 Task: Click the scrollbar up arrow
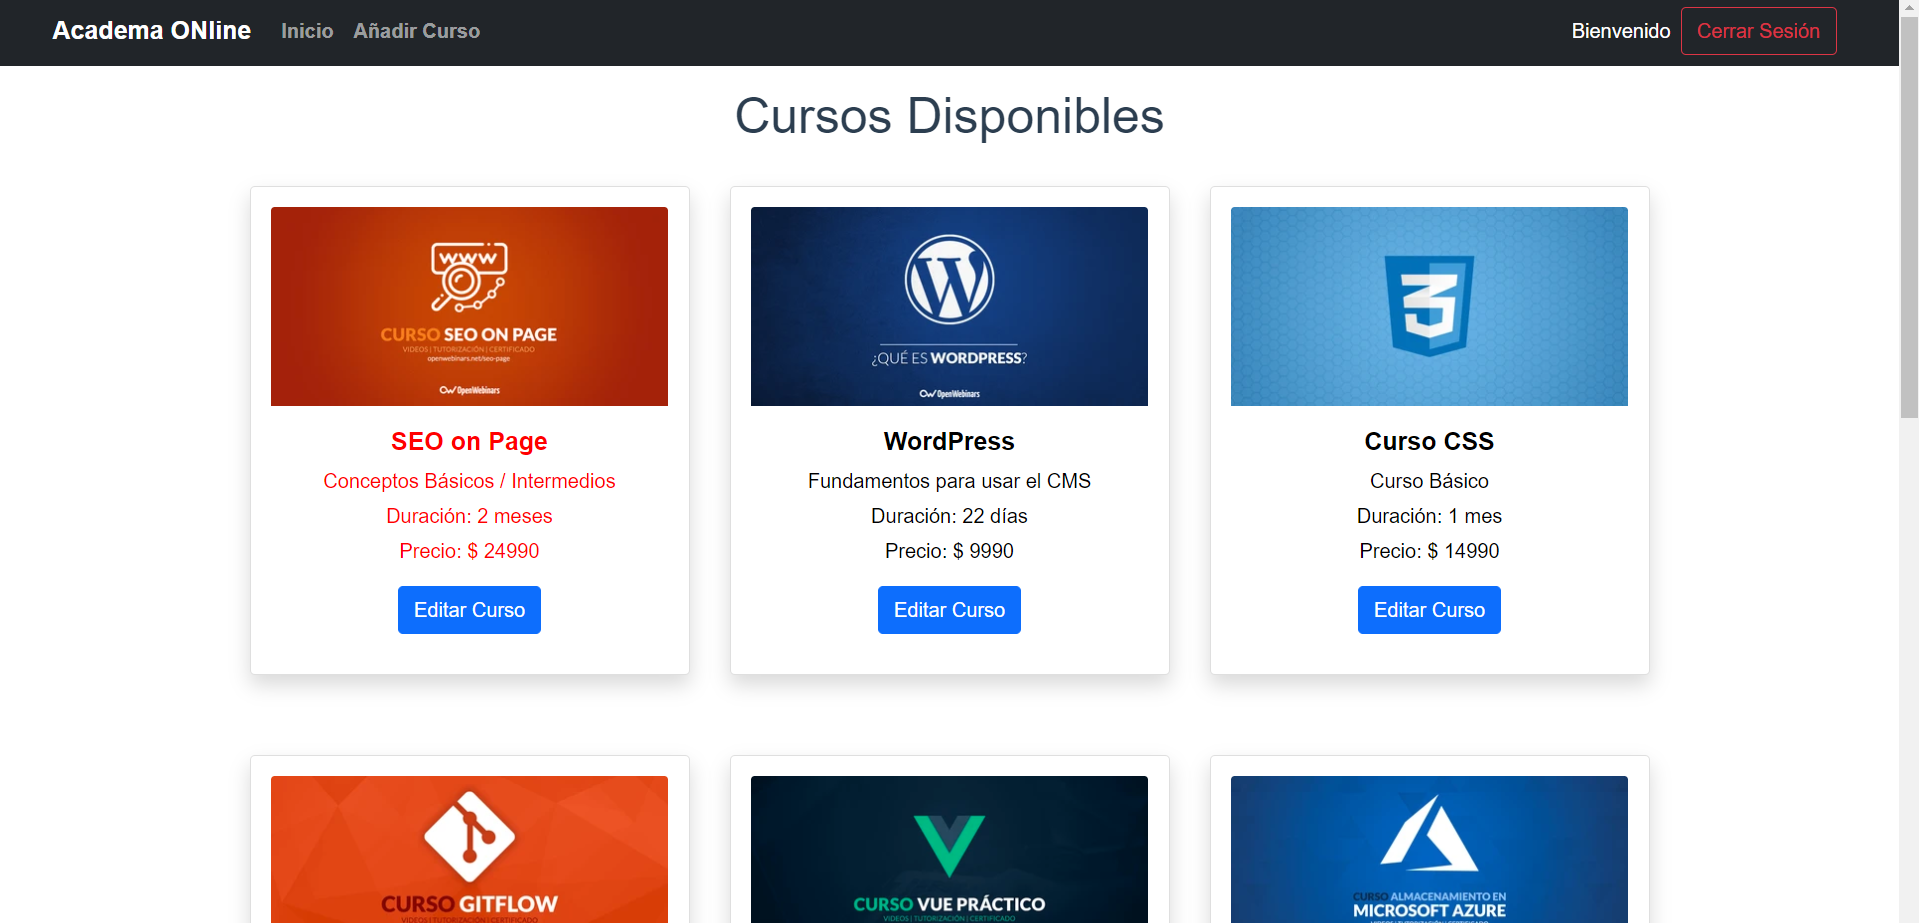coord(1909,8)
